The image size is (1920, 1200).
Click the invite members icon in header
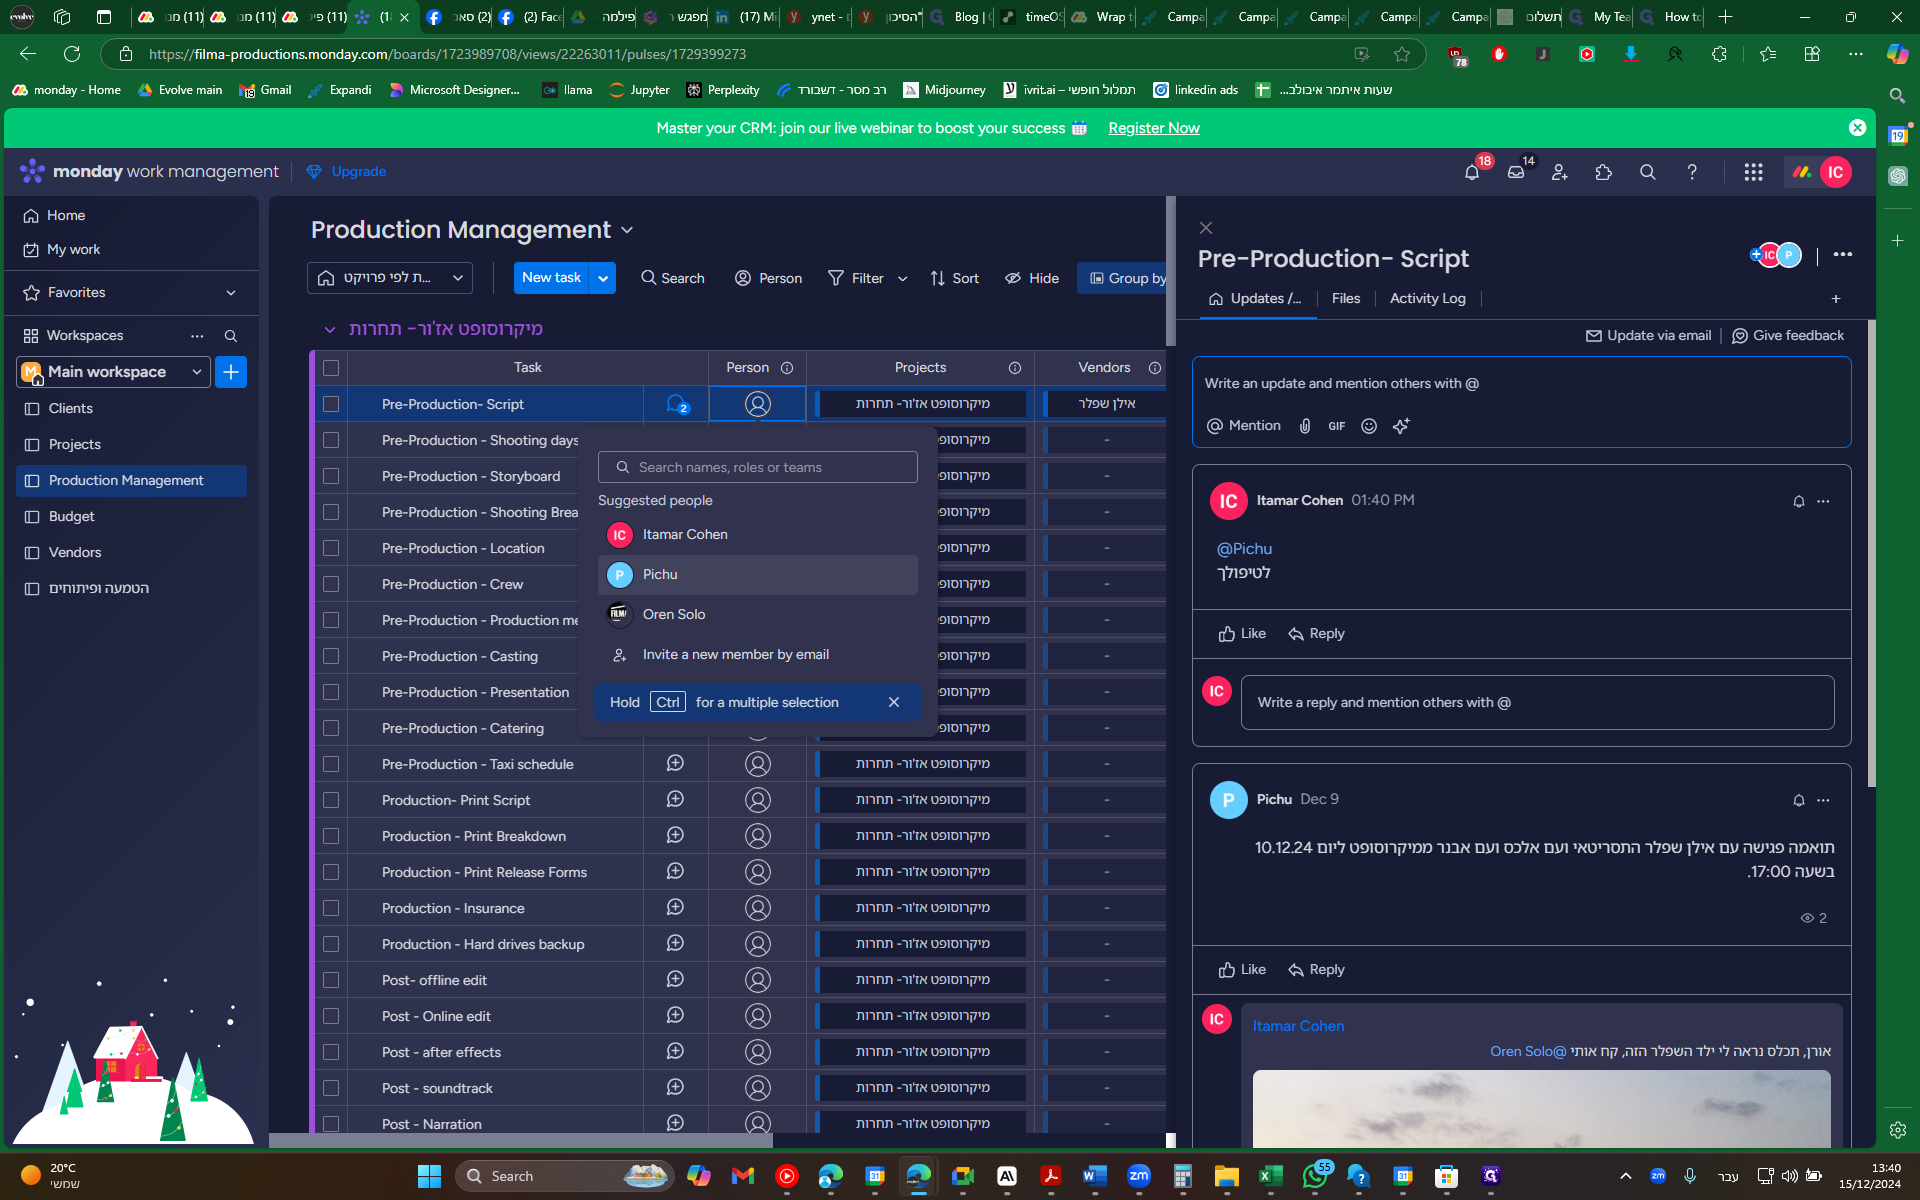1560,172
